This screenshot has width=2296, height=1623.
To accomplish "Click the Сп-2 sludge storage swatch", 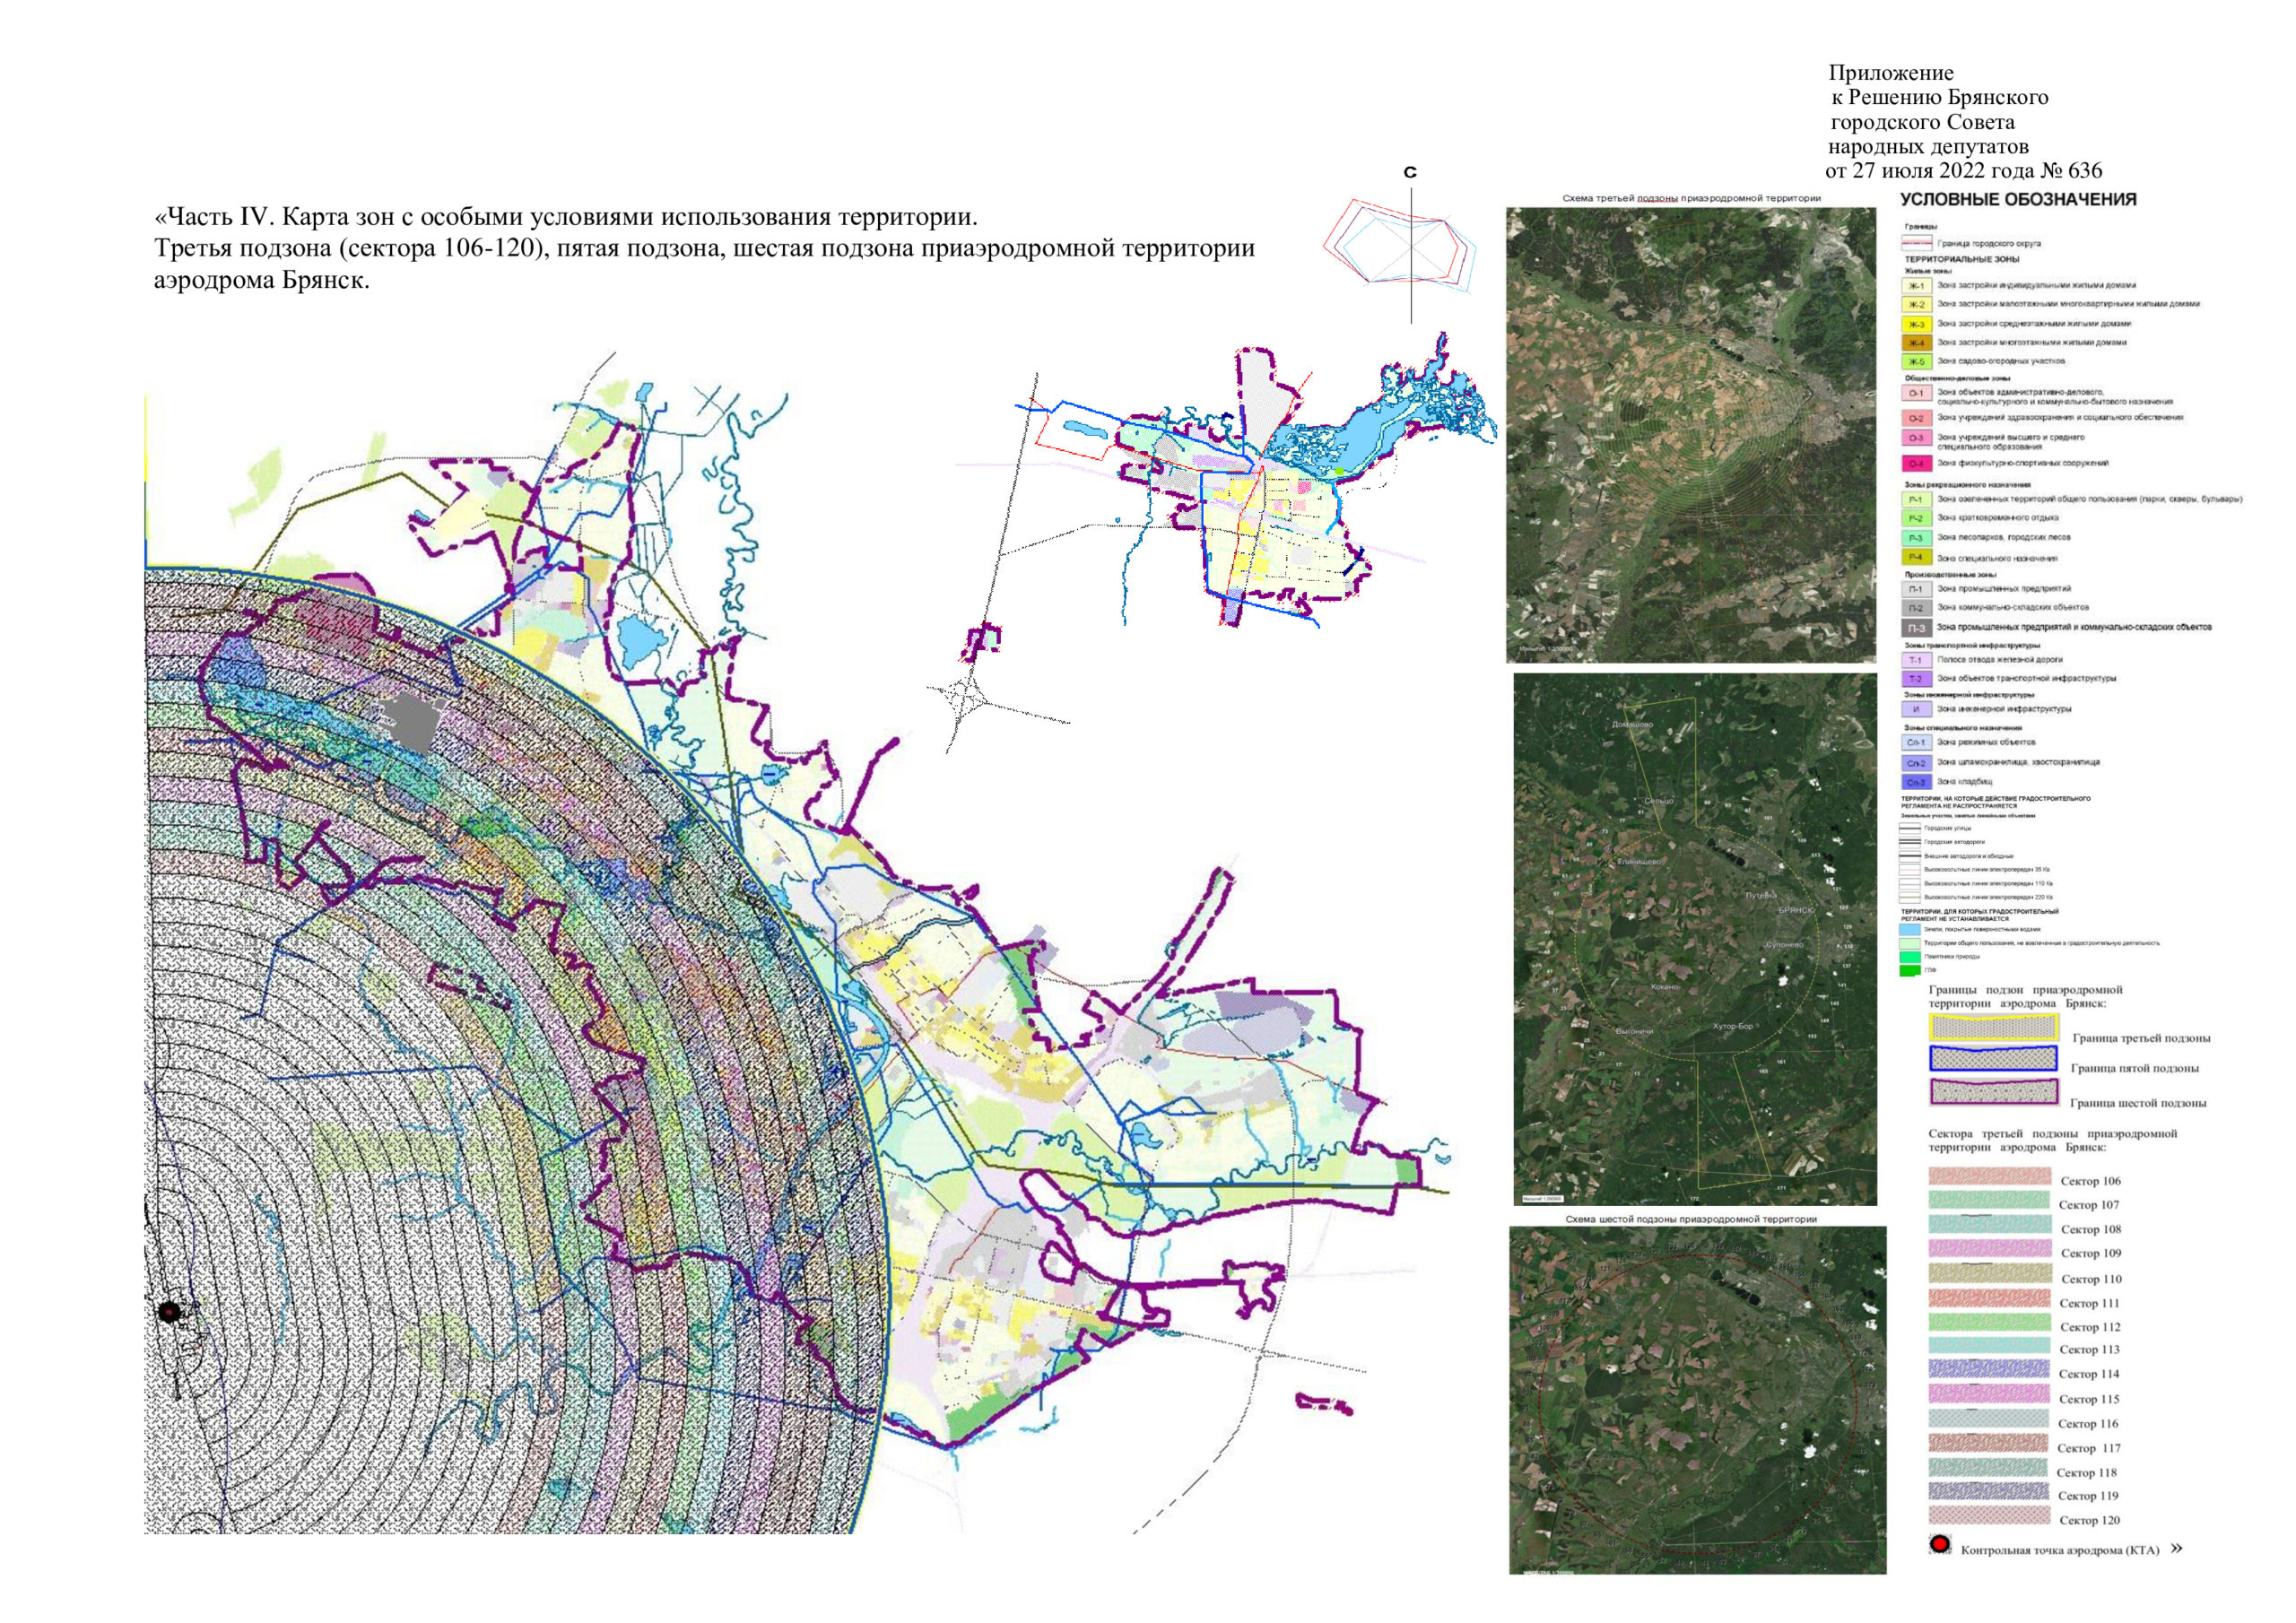I will [1915, 764].
